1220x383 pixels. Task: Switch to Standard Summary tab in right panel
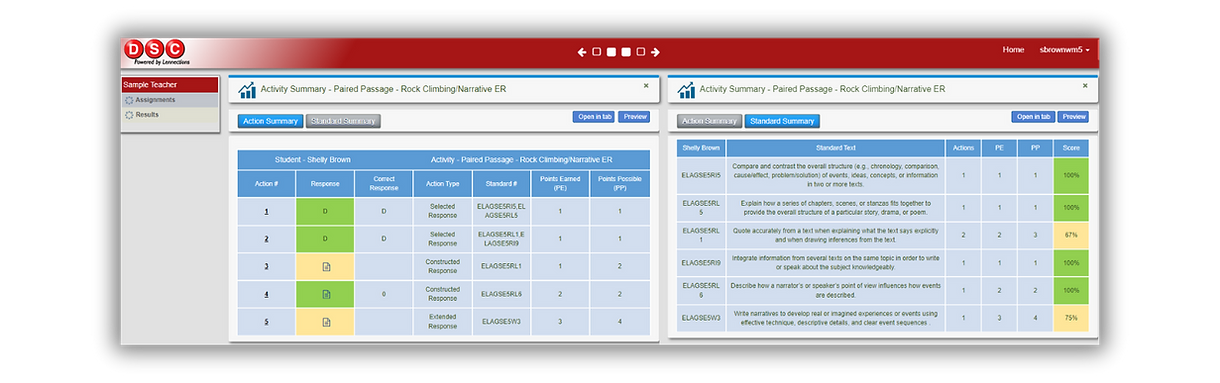pos(782,121)
